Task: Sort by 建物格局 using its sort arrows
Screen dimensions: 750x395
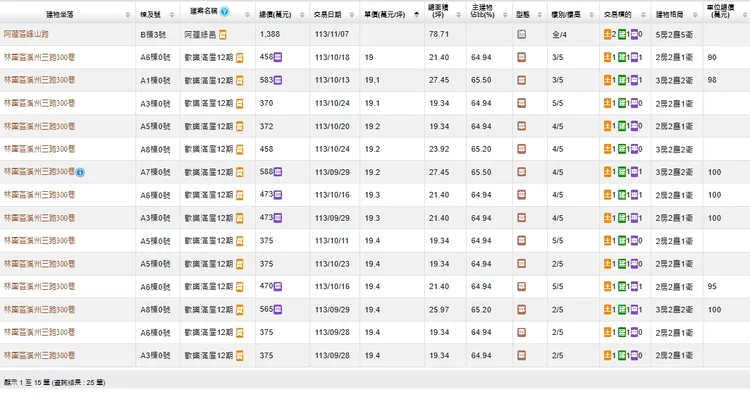Action: click(695, 15)
